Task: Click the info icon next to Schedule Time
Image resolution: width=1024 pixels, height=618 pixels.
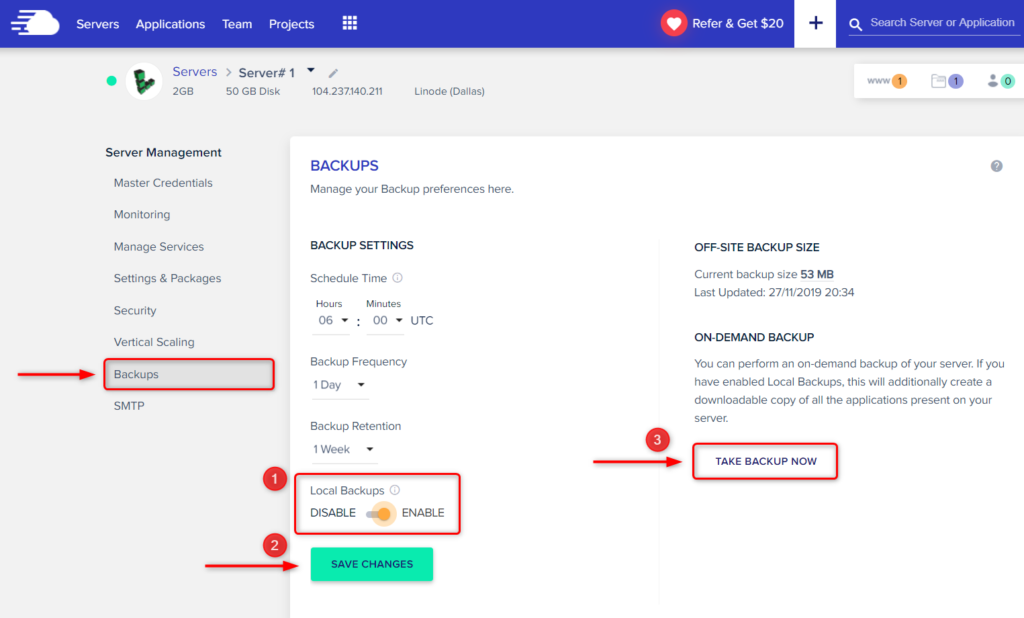Action: point(396,278)
